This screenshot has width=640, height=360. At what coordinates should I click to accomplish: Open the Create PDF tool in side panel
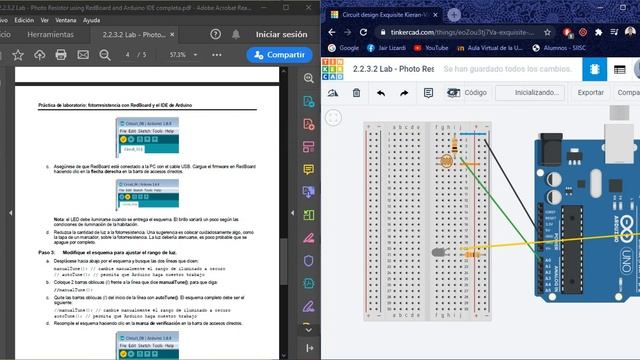(309, 124)
